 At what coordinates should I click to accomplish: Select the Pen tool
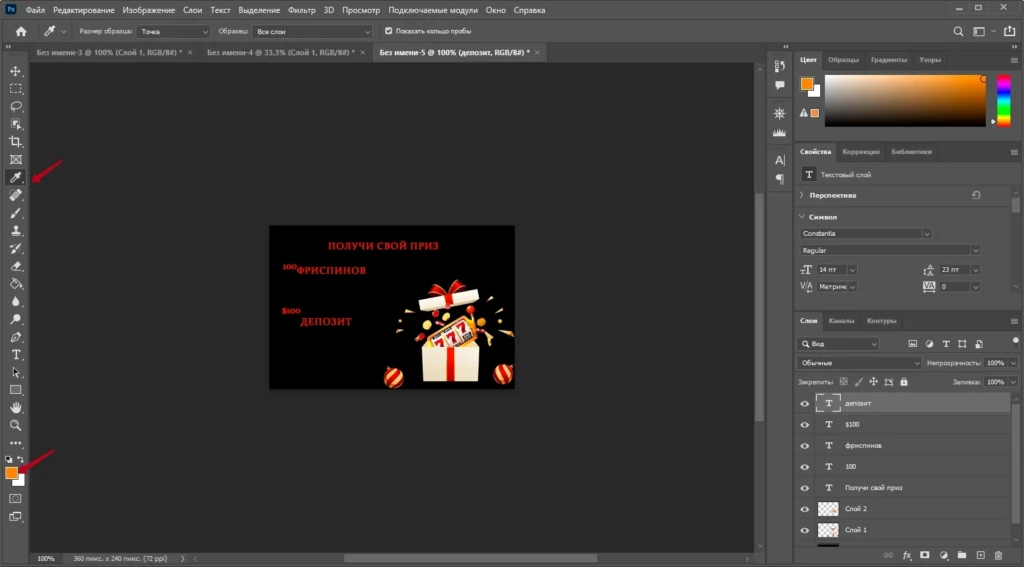tap(16, 337)
